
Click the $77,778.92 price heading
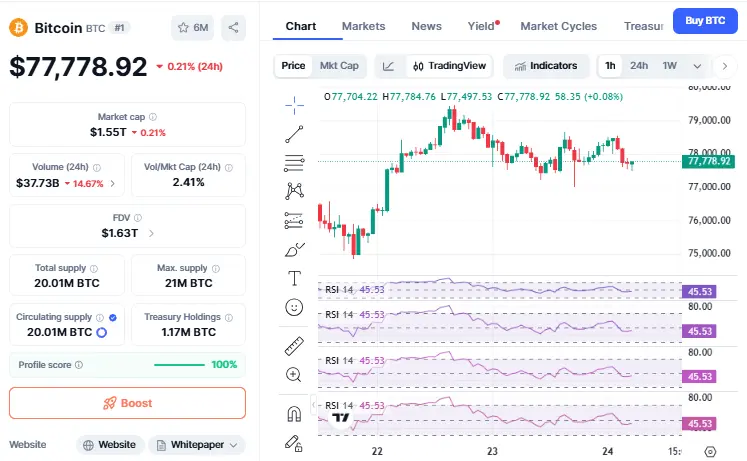click(78, 67)
